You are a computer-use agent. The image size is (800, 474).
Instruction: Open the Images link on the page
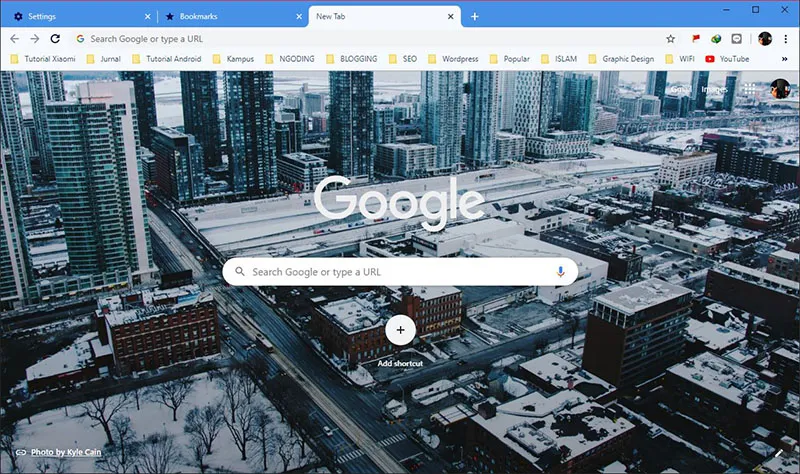click(714, 89)
